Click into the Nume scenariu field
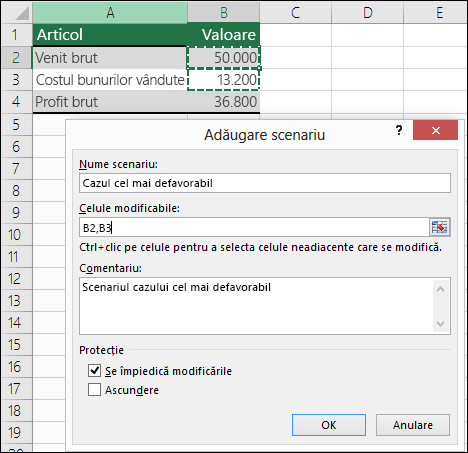468x453 pixels. 265,183
